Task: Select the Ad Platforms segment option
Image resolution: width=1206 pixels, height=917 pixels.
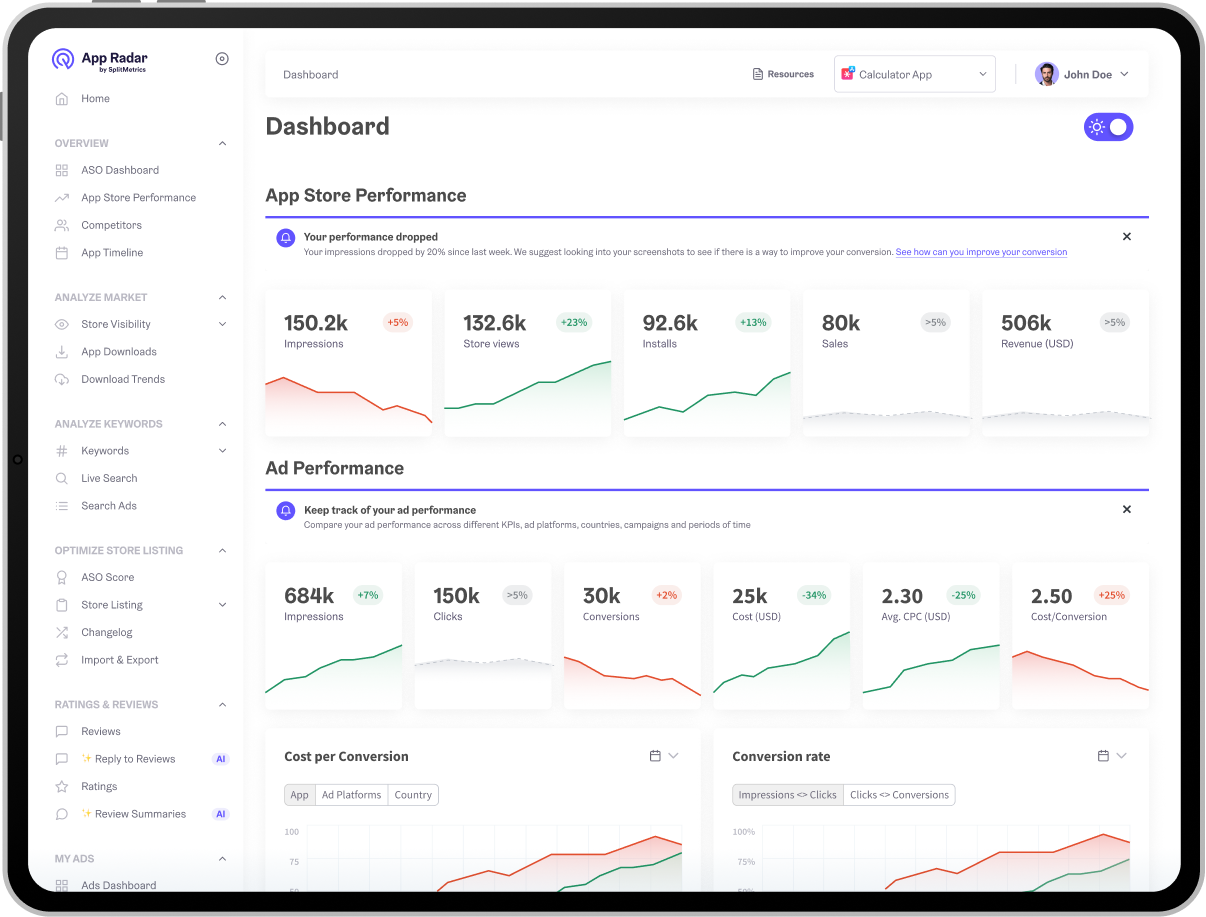Action: 351,795
